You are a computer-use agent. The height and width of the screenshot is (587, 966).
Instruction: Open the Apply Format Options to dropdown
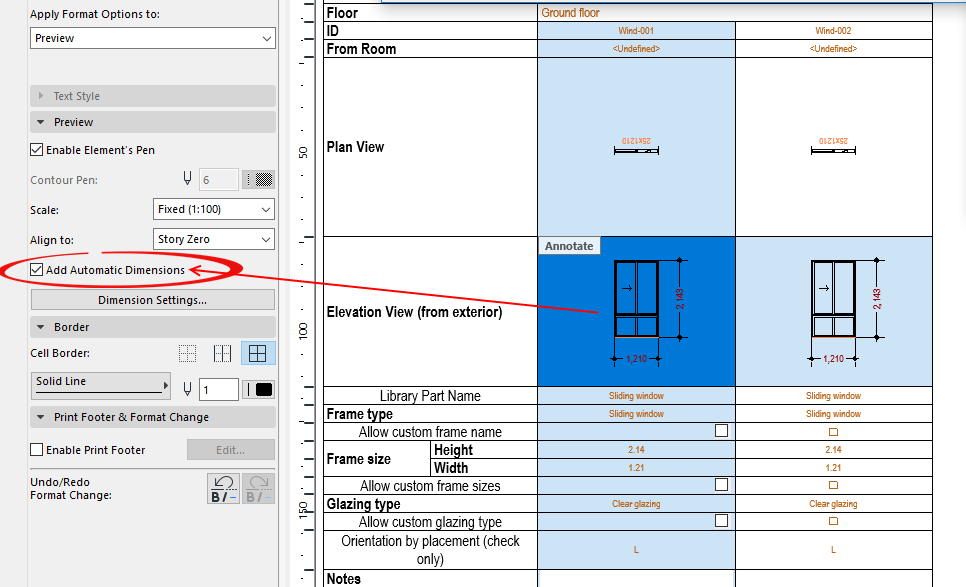(152, 38)
